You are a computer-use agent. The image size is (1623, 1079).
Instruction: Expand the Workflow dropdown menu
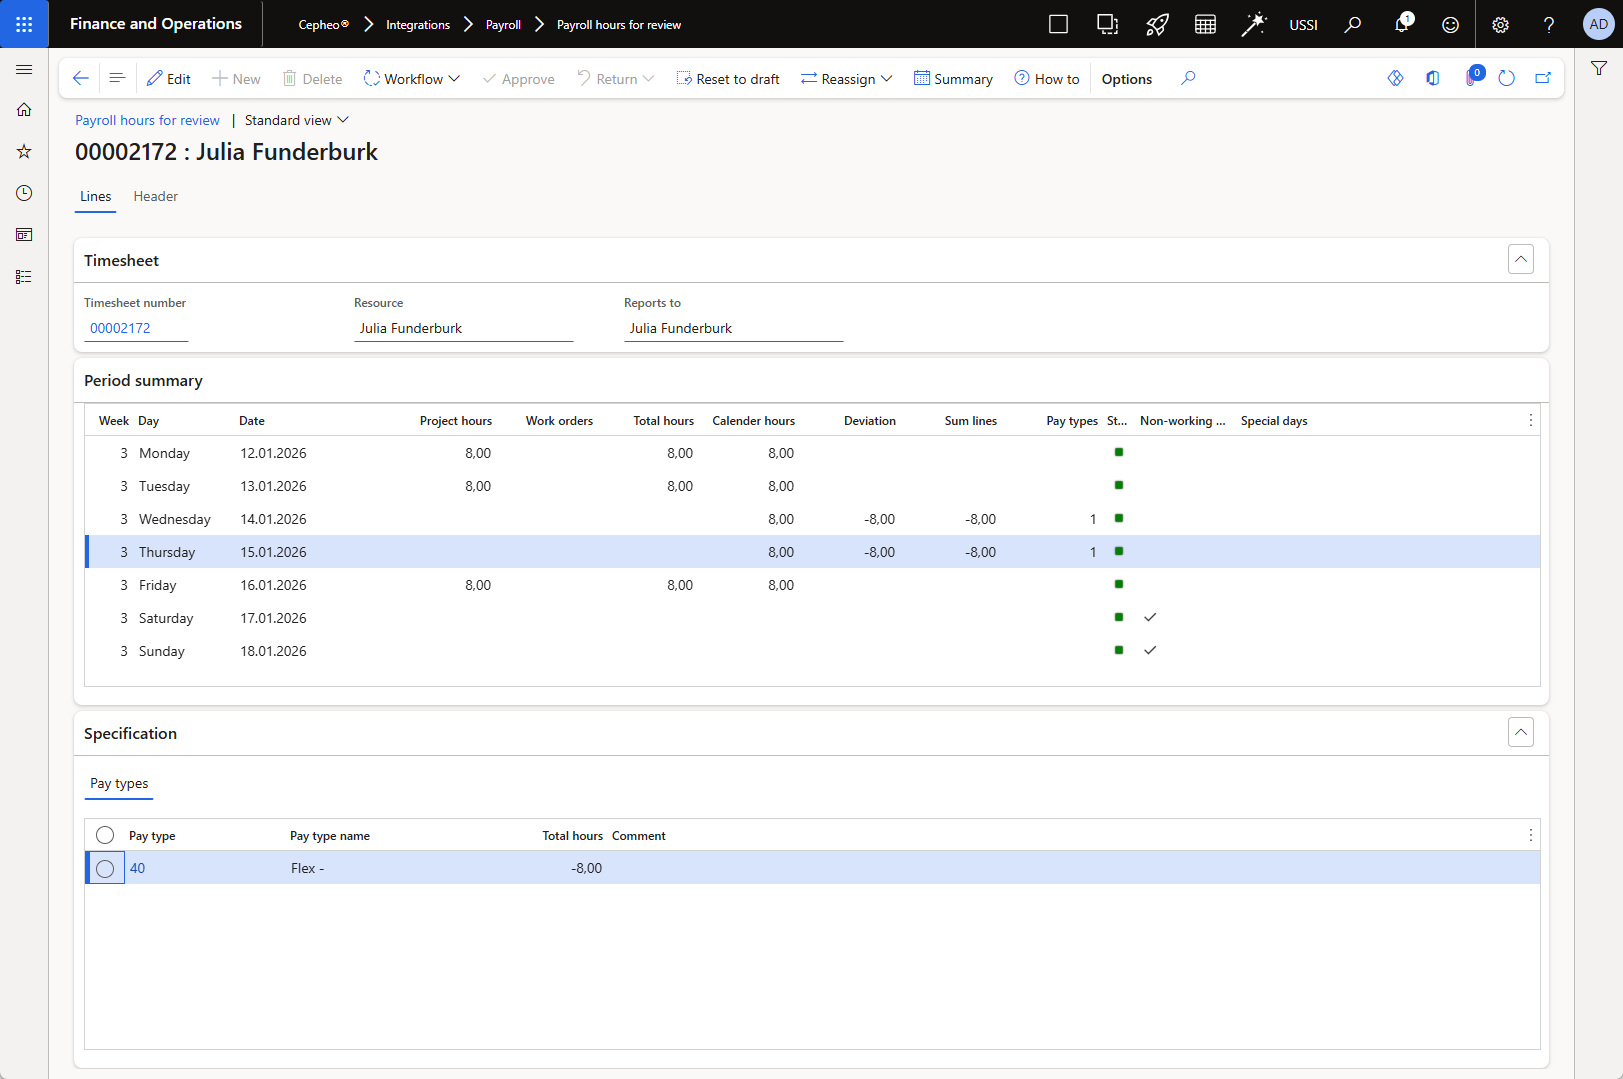tap(412, 79)
